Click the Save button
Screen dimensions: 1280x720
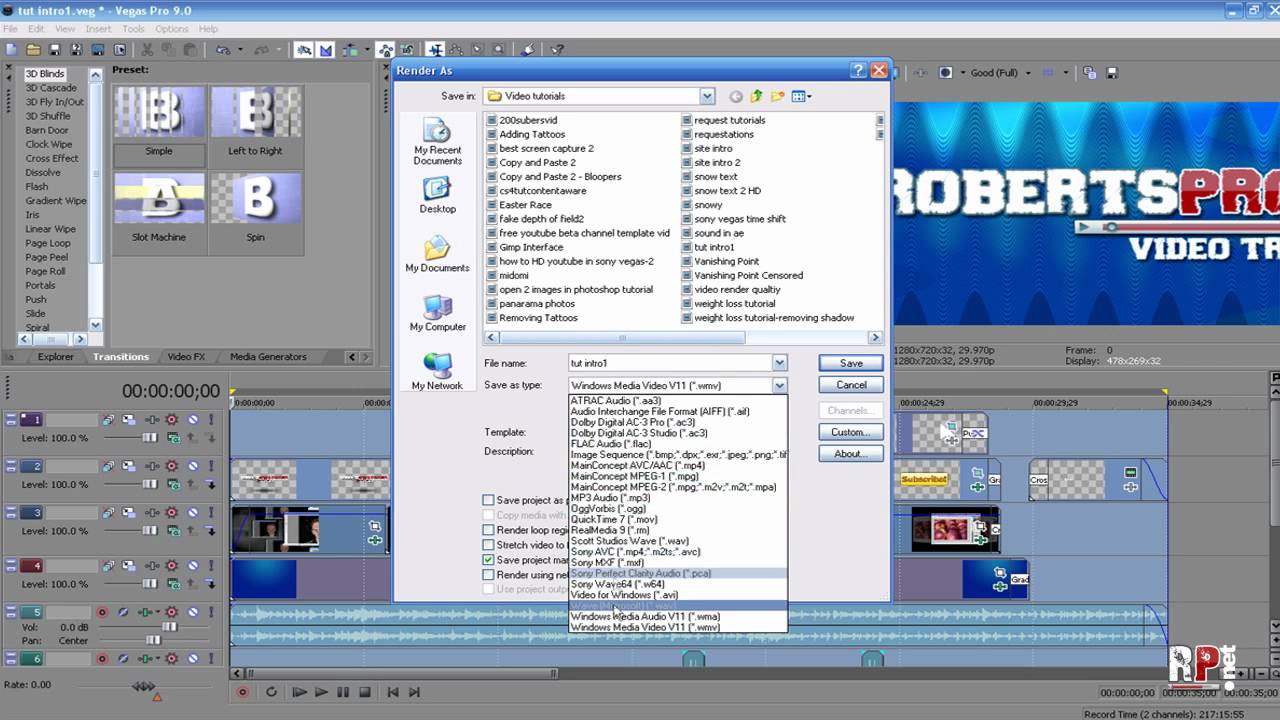pyautogui.click(x=851, y=363)
